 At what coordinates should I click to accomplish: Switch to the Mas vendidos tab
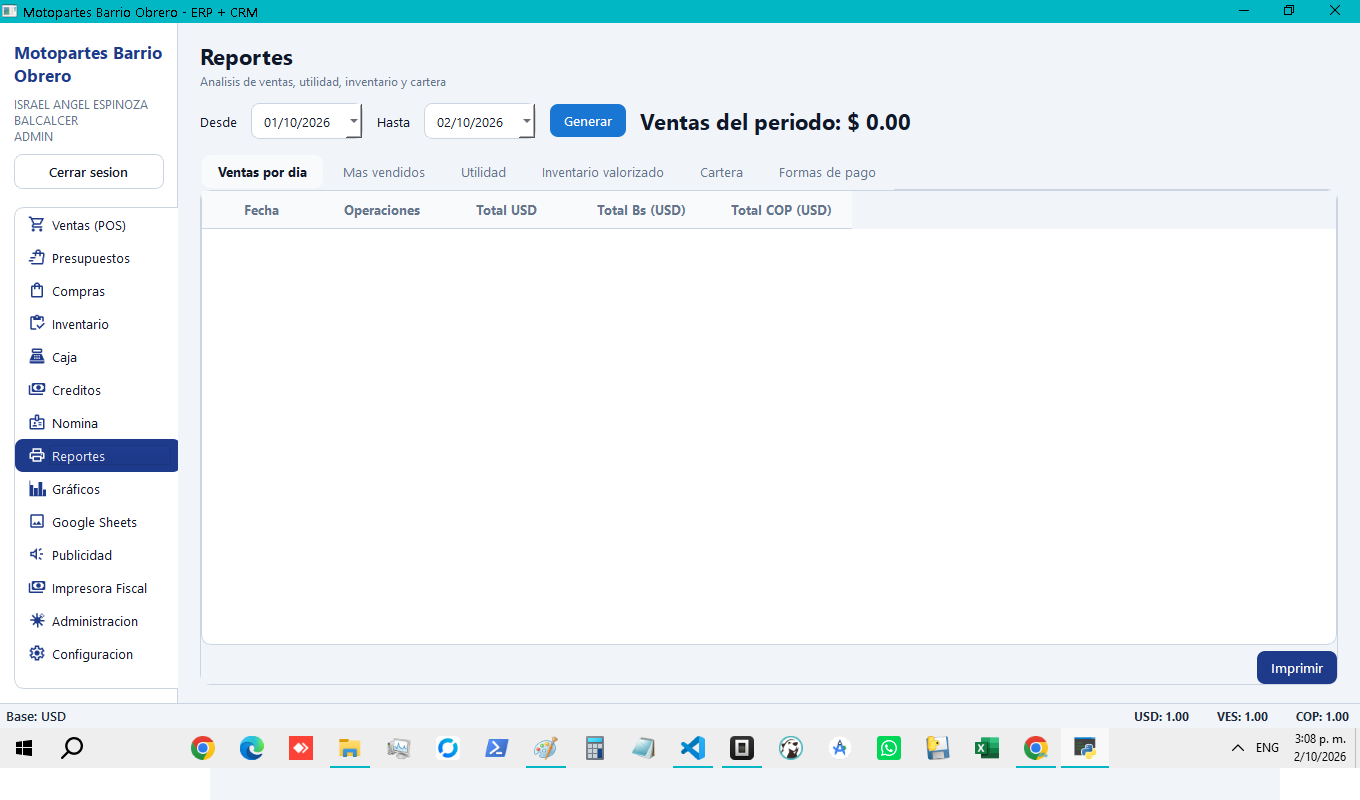click(x=384, y=172)
